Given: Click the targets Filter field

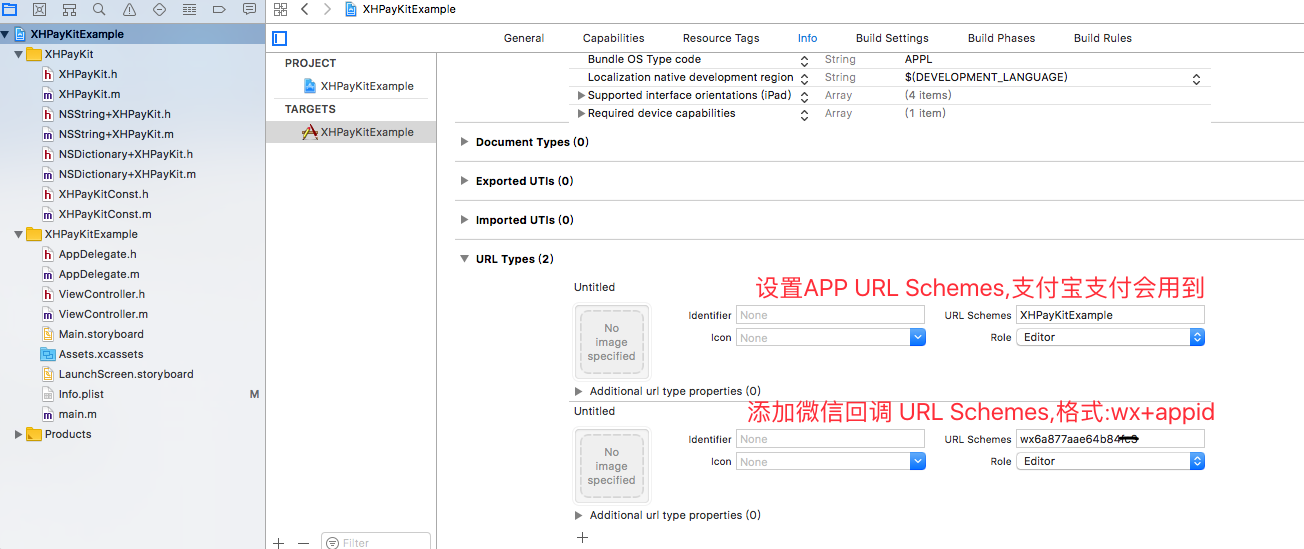Looking at the screenshot, I should point(376,542).
